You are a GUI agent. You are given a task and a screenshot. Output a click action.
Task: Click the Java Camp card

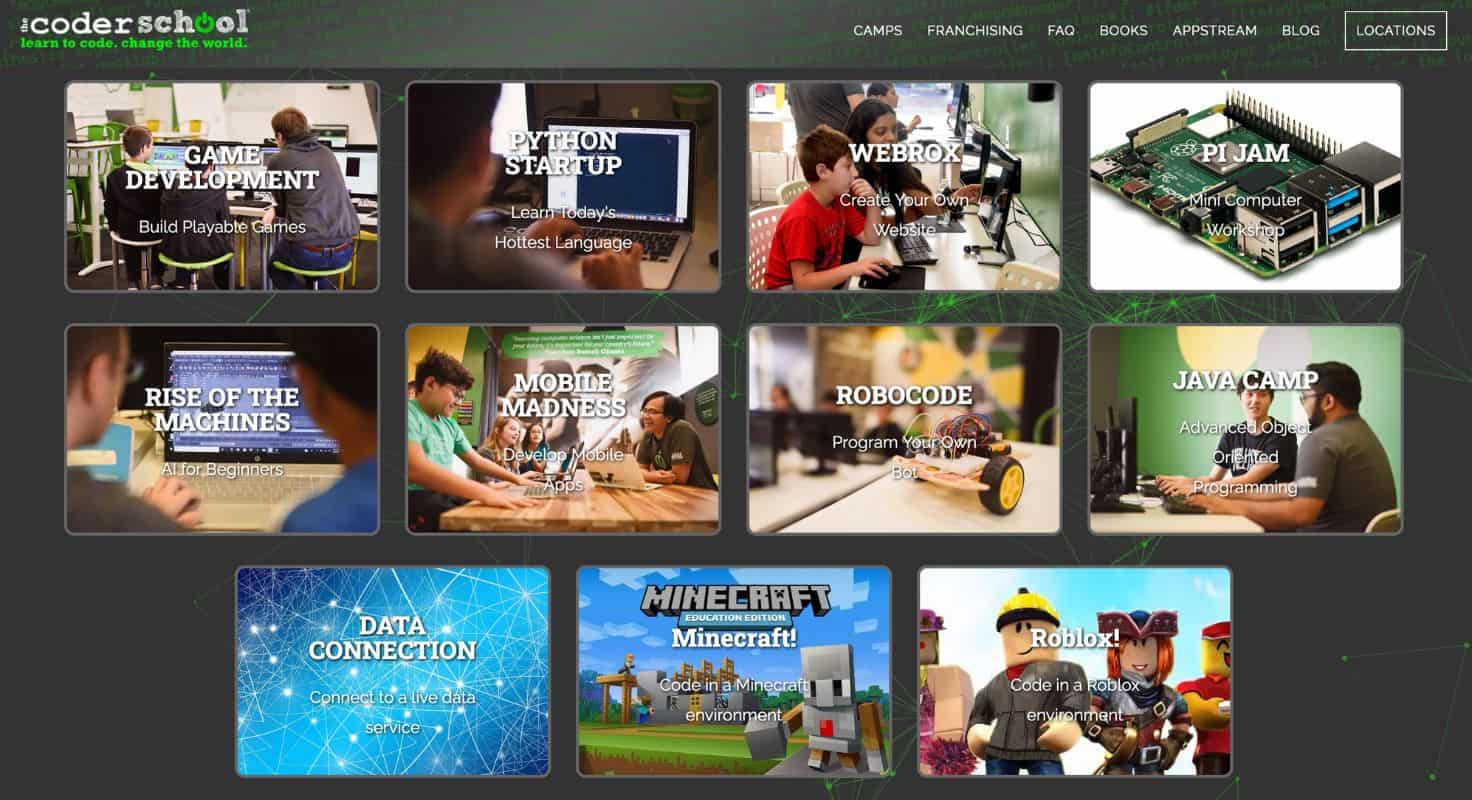[x=1244, y=428]
